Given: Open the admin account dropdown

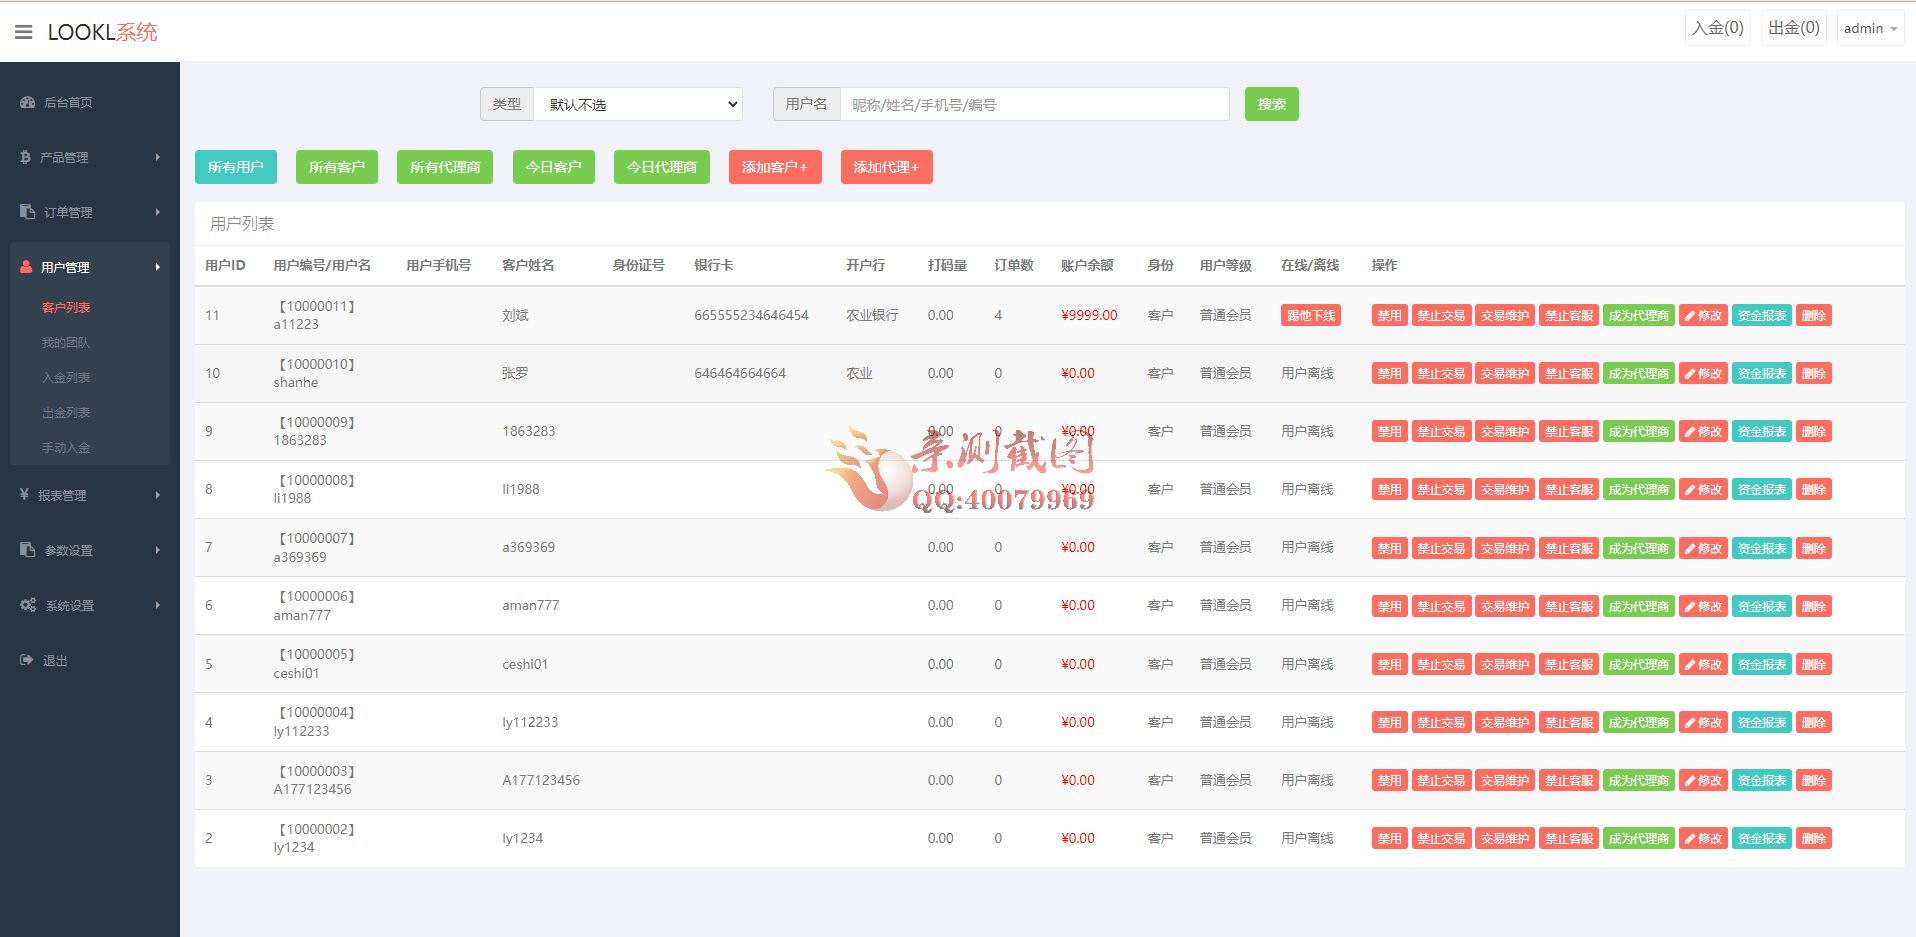Looking at the screenshot, I should tap(1869, 28).
